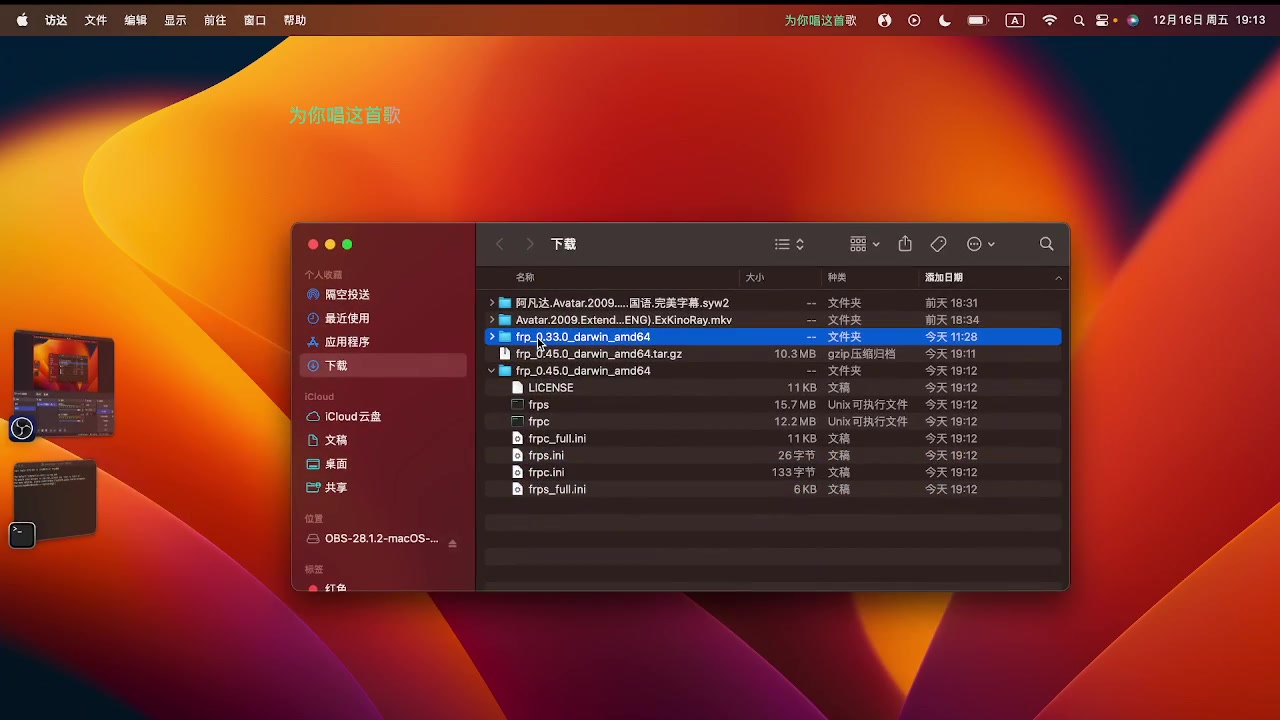Open the Apple menu
This screenshot has height=720, width=1280.
(22, 20)
